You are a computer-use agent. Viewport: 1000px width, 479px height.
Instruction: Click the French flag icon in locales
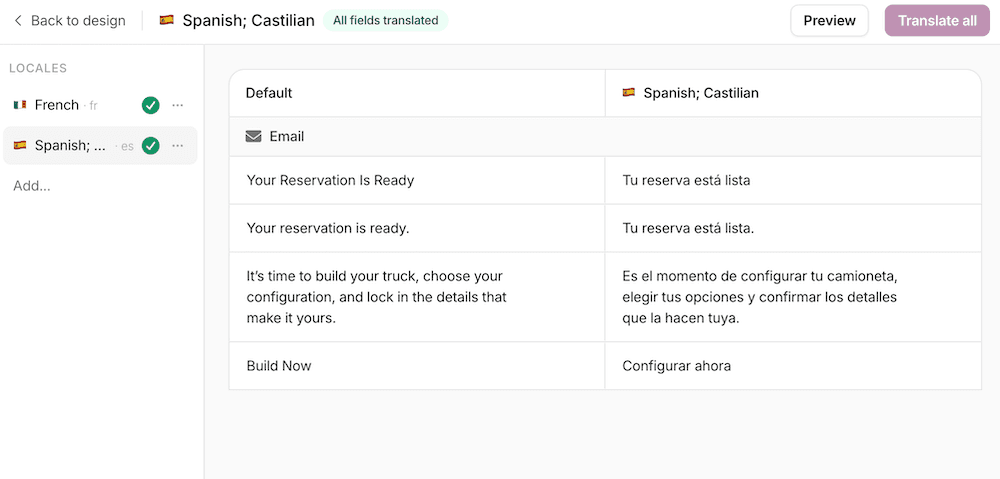pos(20,105)
